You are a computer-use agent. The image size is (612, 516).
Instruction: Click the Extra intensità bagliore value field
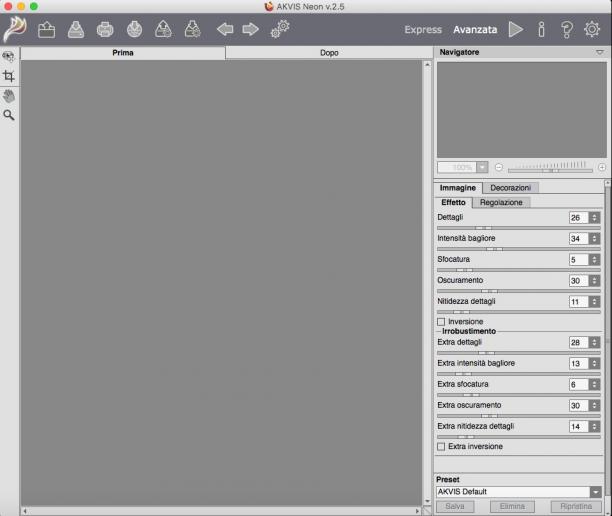pos(578,364)
